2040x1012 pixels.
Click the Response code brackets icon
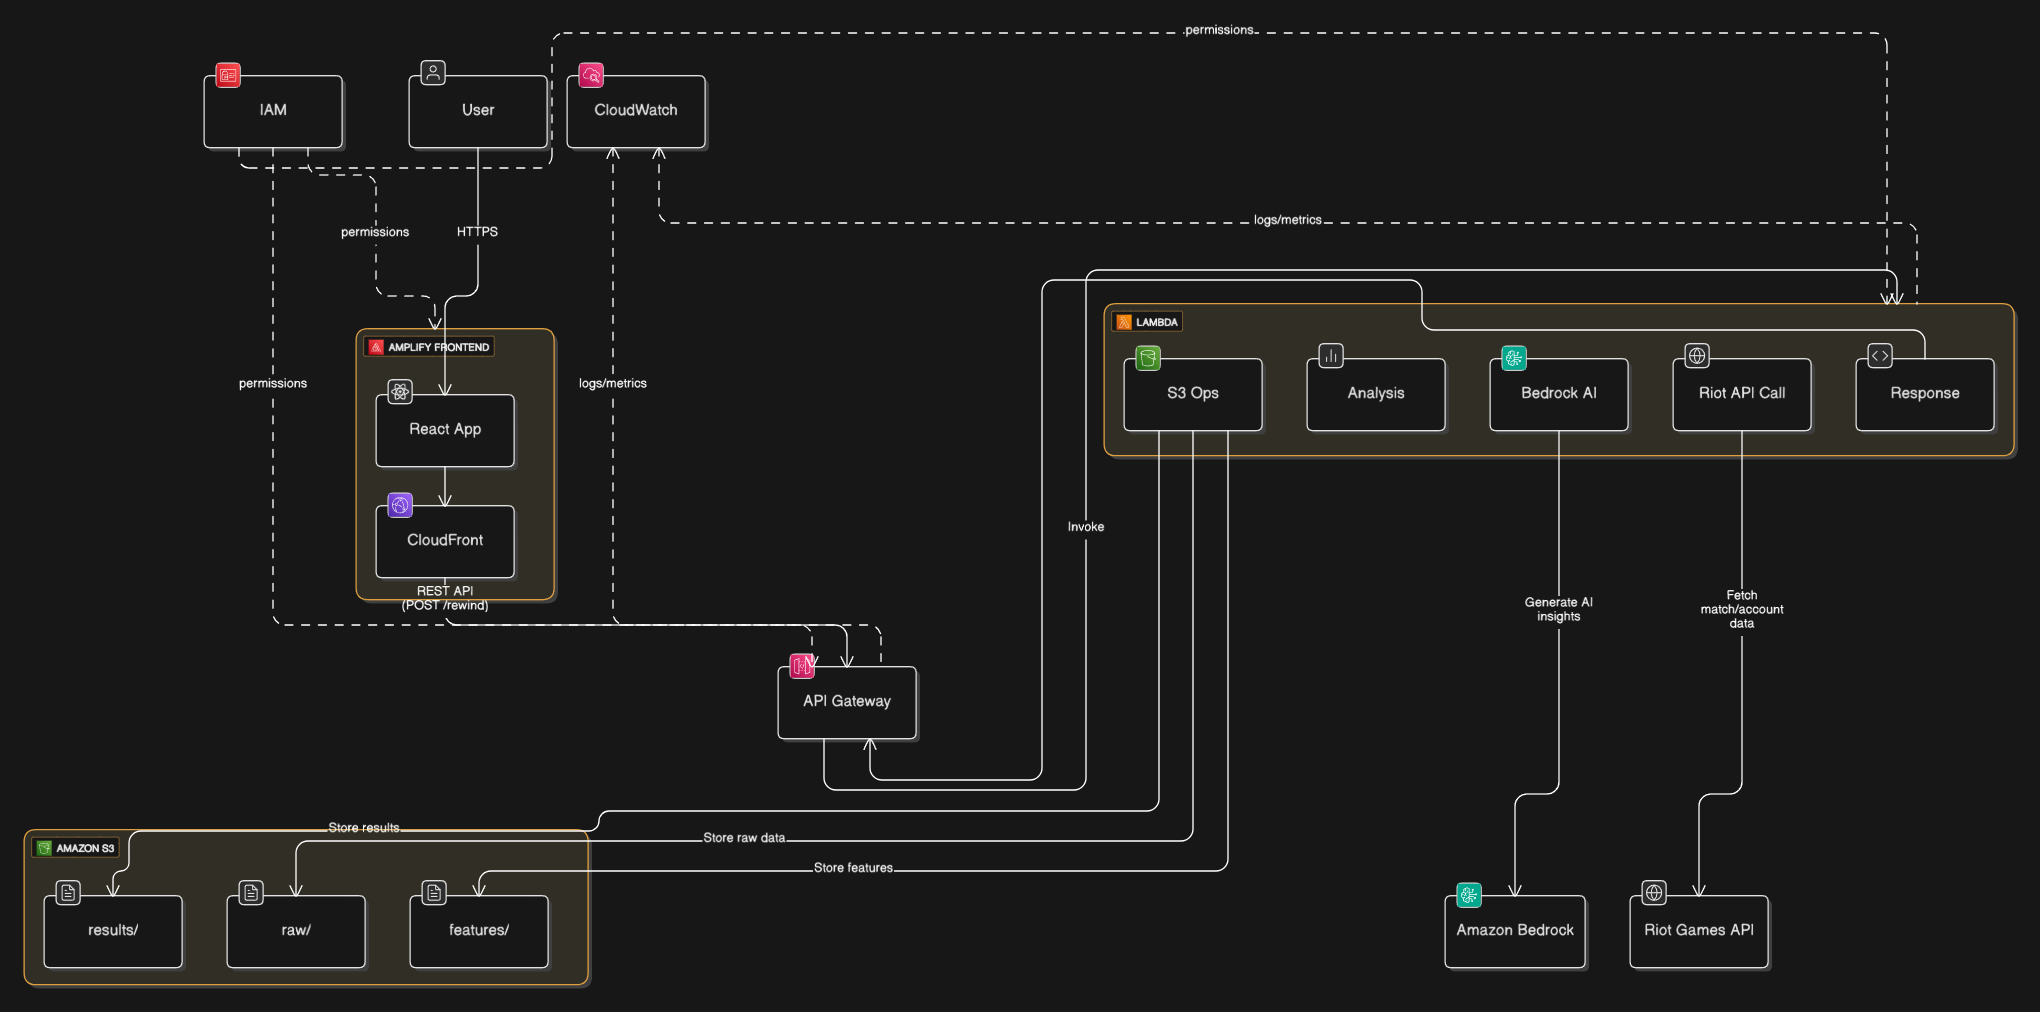[x=1880, y=356]
